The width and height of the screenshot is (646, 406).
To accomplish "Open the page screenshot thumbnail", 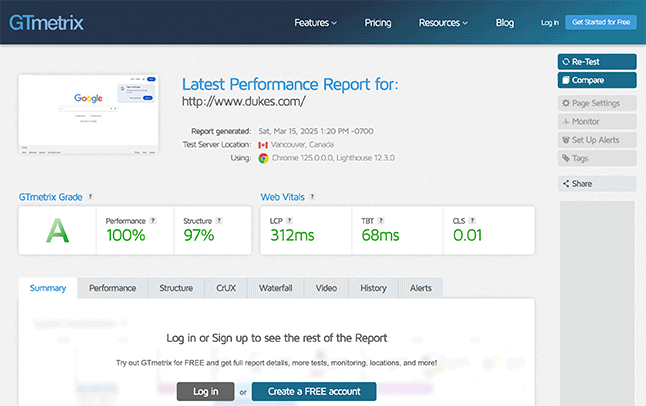I will coord(89,114).
